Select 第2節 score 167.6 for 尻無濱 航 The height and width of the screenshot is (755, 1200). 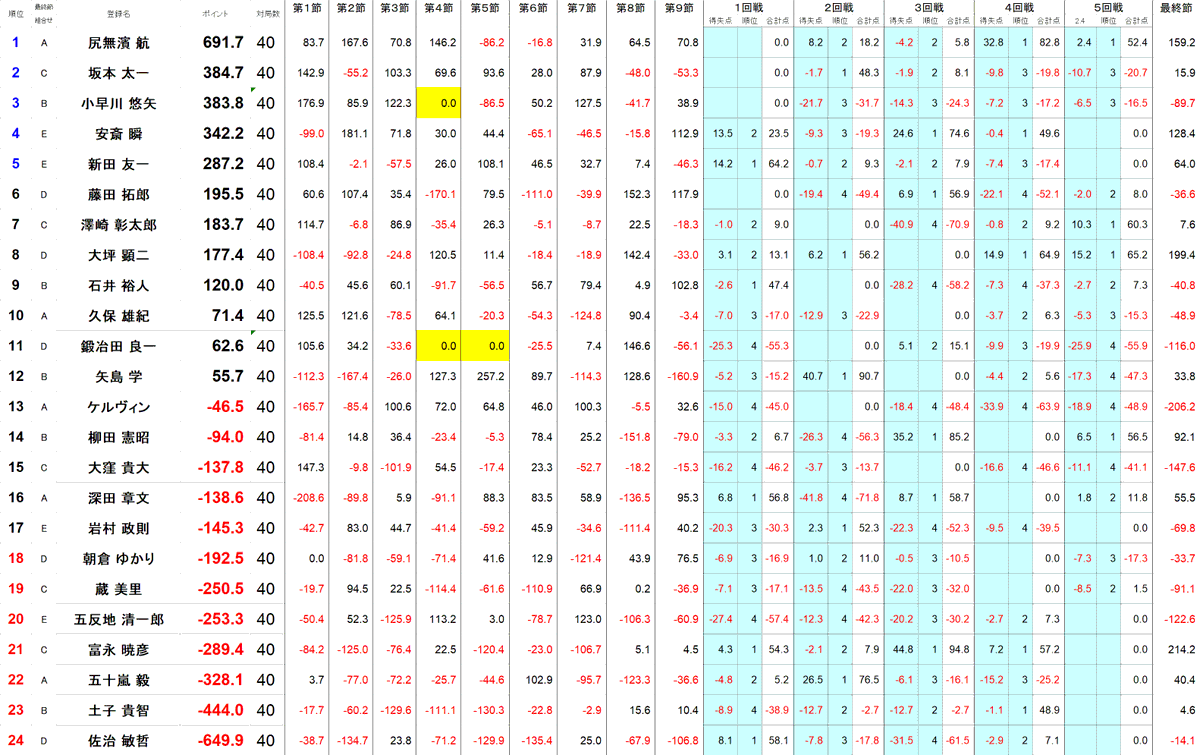click(355, 43)
